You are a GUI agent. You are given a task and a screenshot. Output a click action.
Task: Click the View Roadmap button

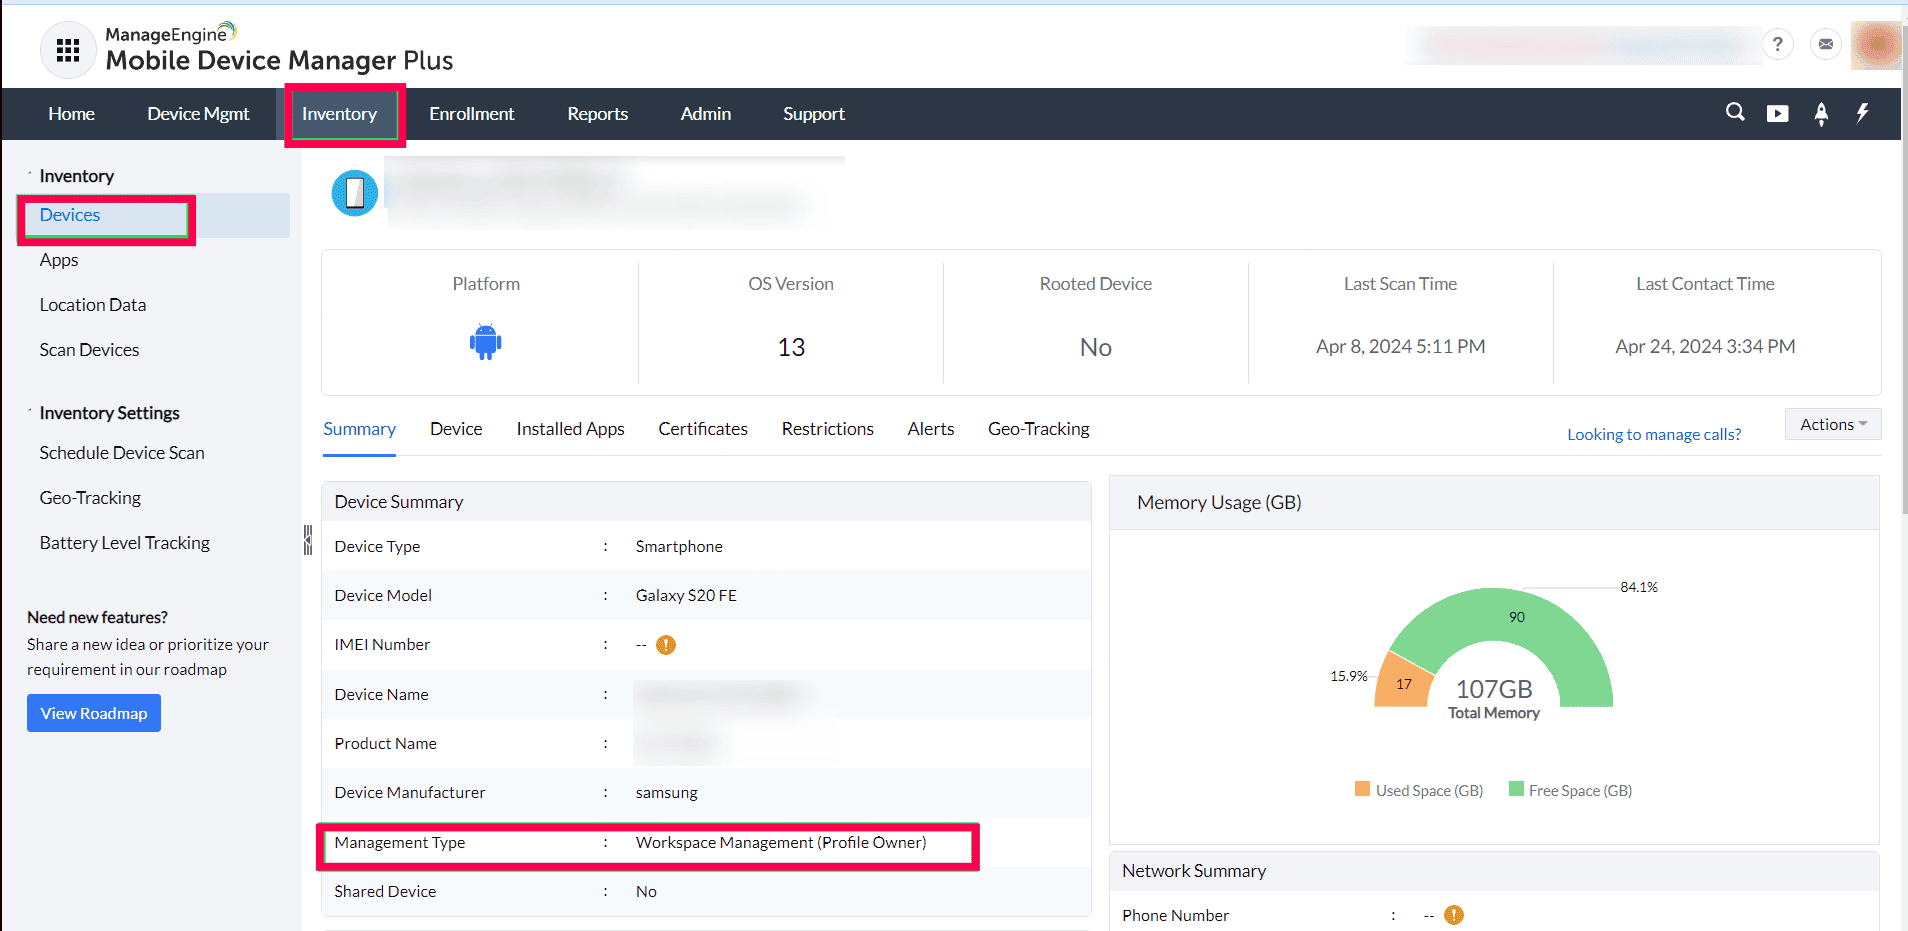pyautogui.click(x=94, y=713)
